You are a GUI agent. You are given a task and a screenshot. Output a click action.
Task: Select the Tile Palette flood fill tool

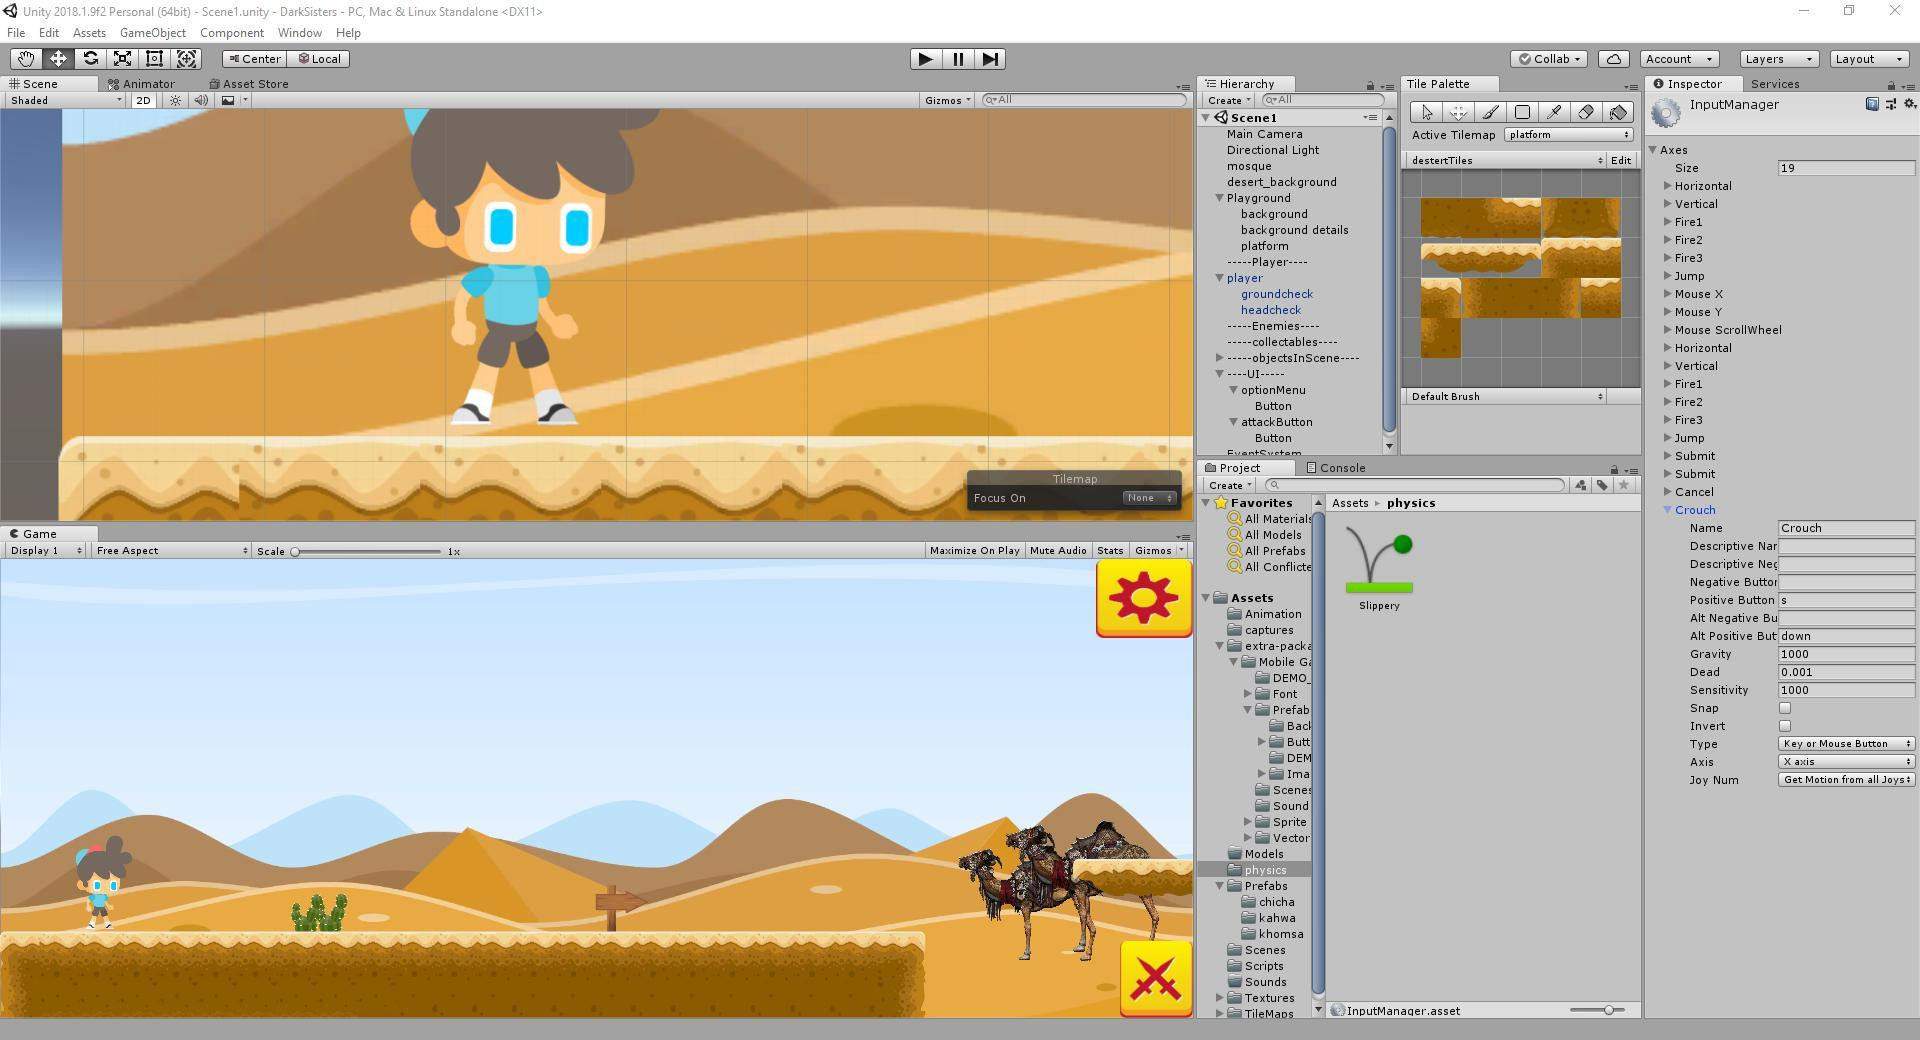(x=1618, y=112)
